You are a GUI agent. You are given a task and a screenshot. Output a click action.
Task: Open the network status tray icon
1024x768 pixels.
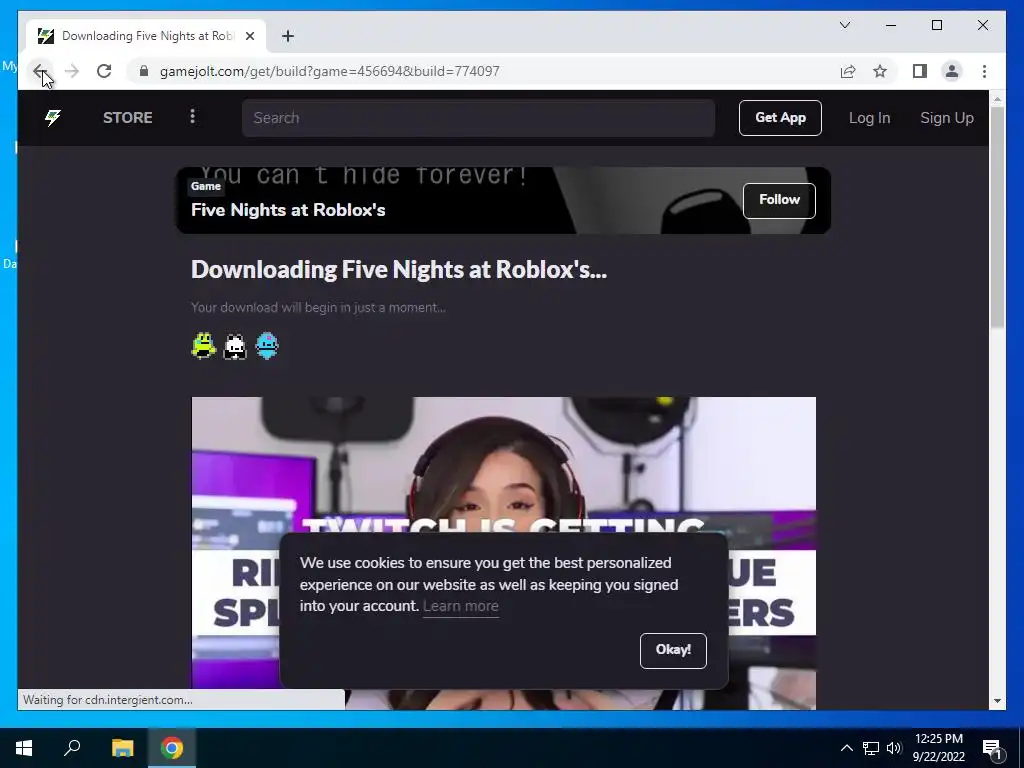(x=871, y=748)
